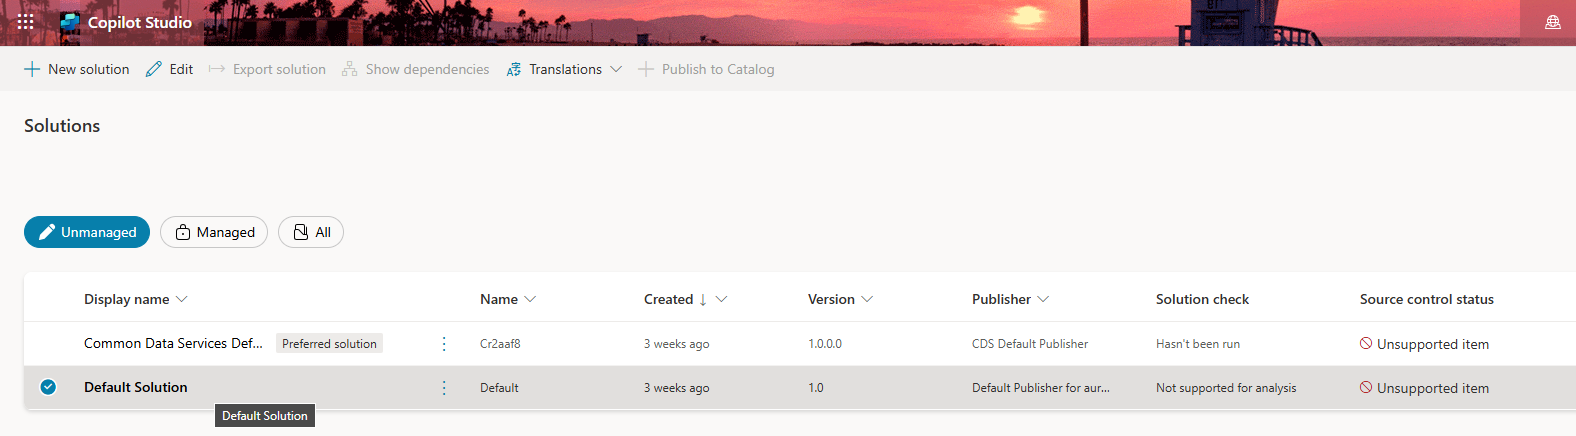Select the All filter tab
Screen dimensions: 1576x436
point(311,232)
